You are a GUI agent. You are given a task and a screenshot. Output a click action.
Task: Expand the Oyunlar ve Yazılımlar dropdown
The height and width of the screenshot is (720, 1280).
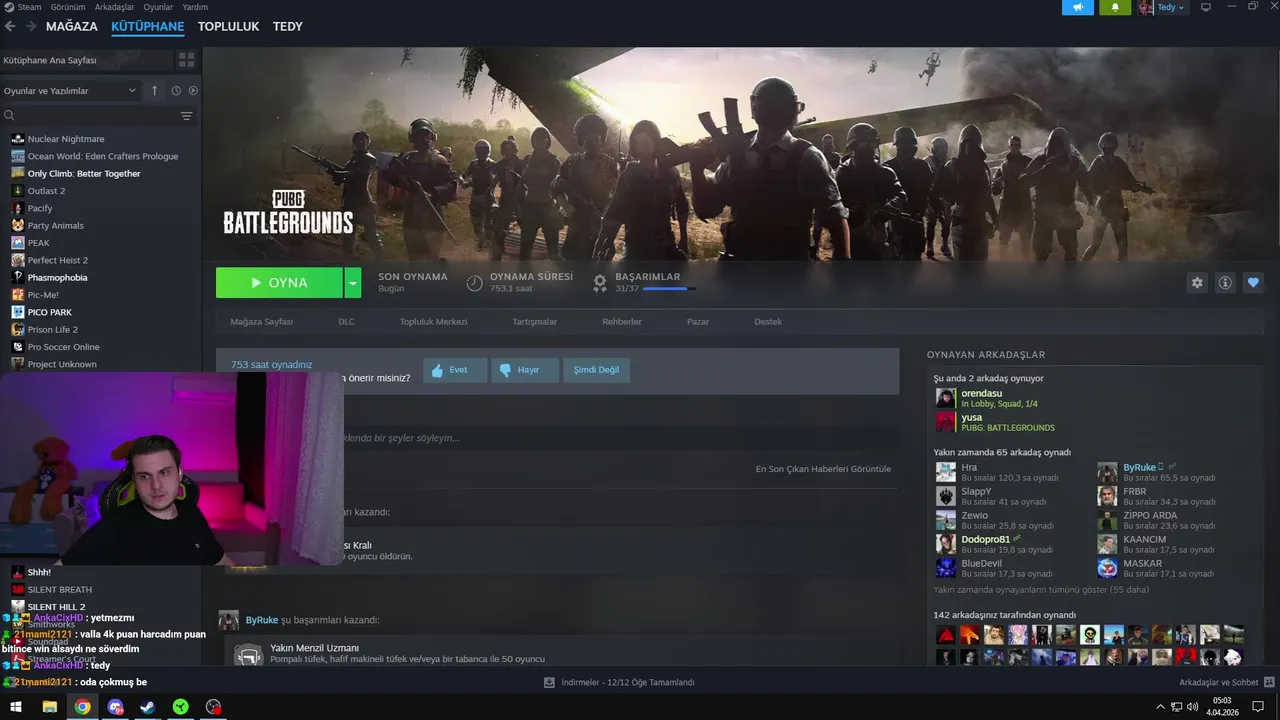(70, 90)
